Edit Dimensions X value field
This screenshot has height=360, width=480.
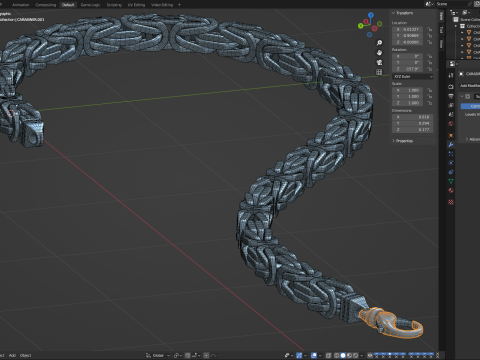(x=413, y=117)
